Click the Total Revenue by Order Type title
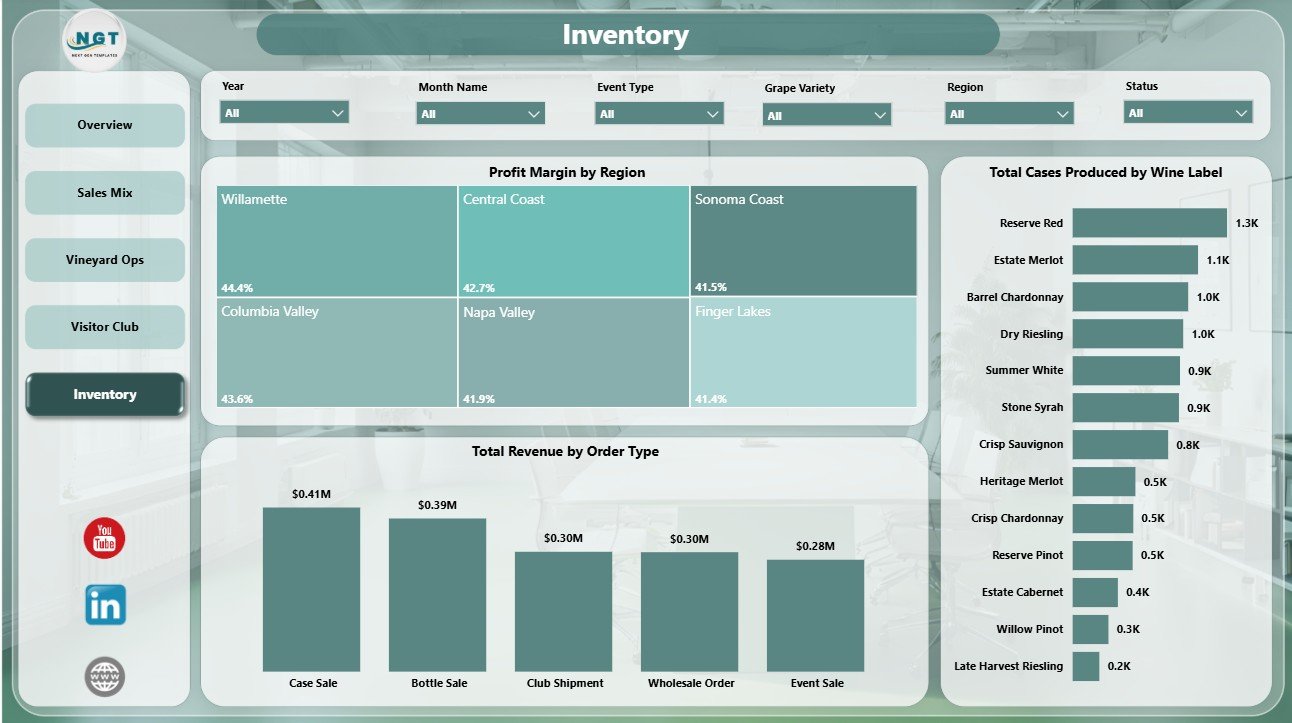This screenshot has height=723, width=1292. 565,451
